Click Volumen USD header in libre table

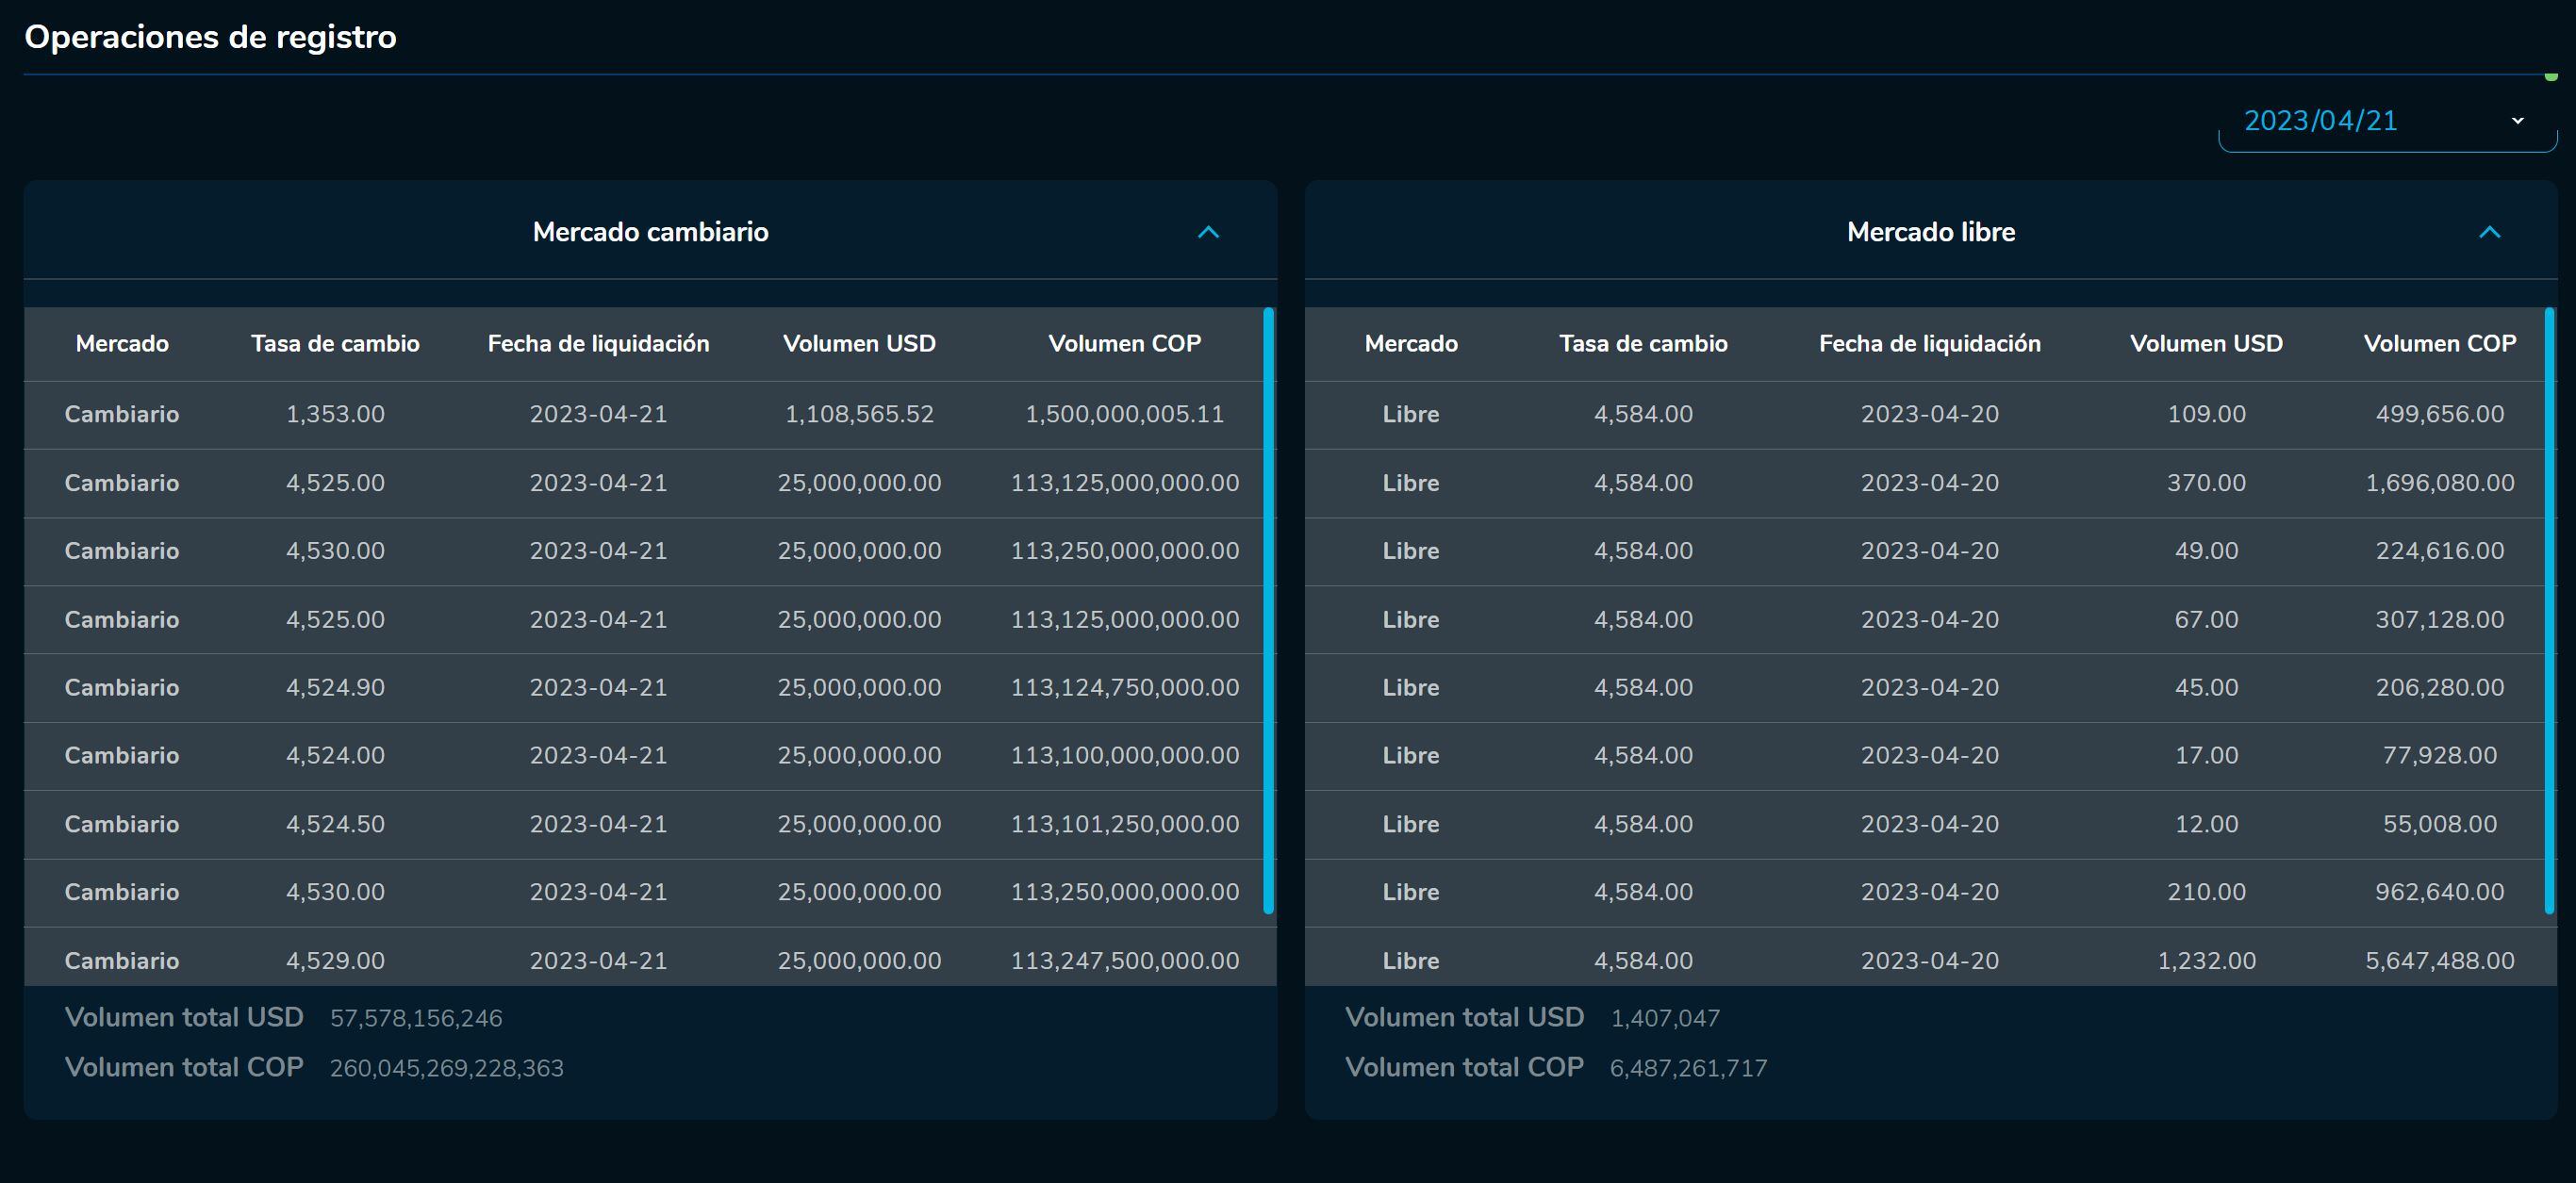click(2205, 343)
